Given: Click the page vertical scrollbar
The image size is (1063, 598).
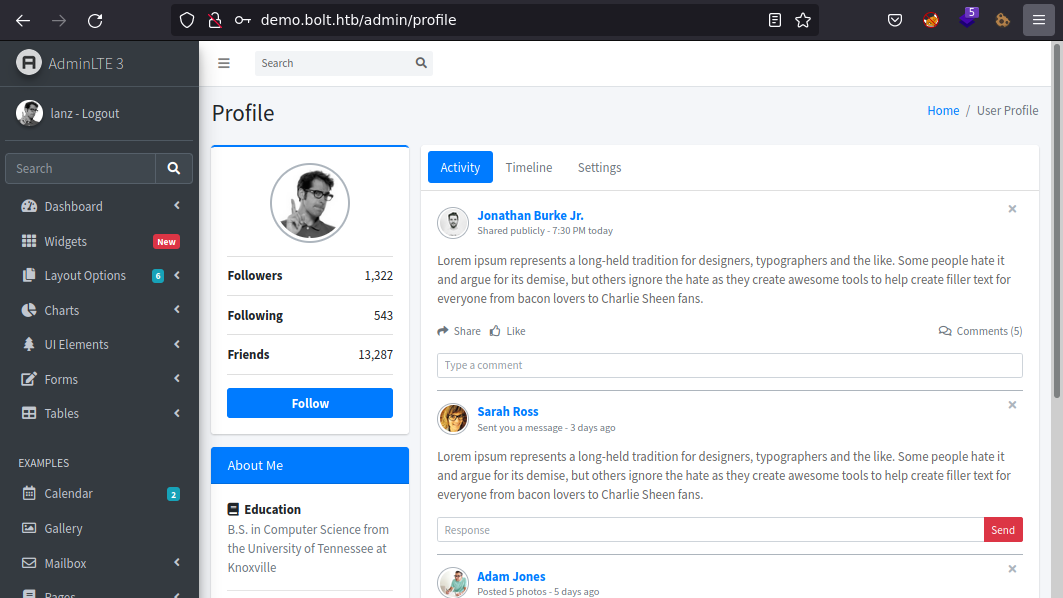Looking at the screenshot, I should [x=1057, y=221].
